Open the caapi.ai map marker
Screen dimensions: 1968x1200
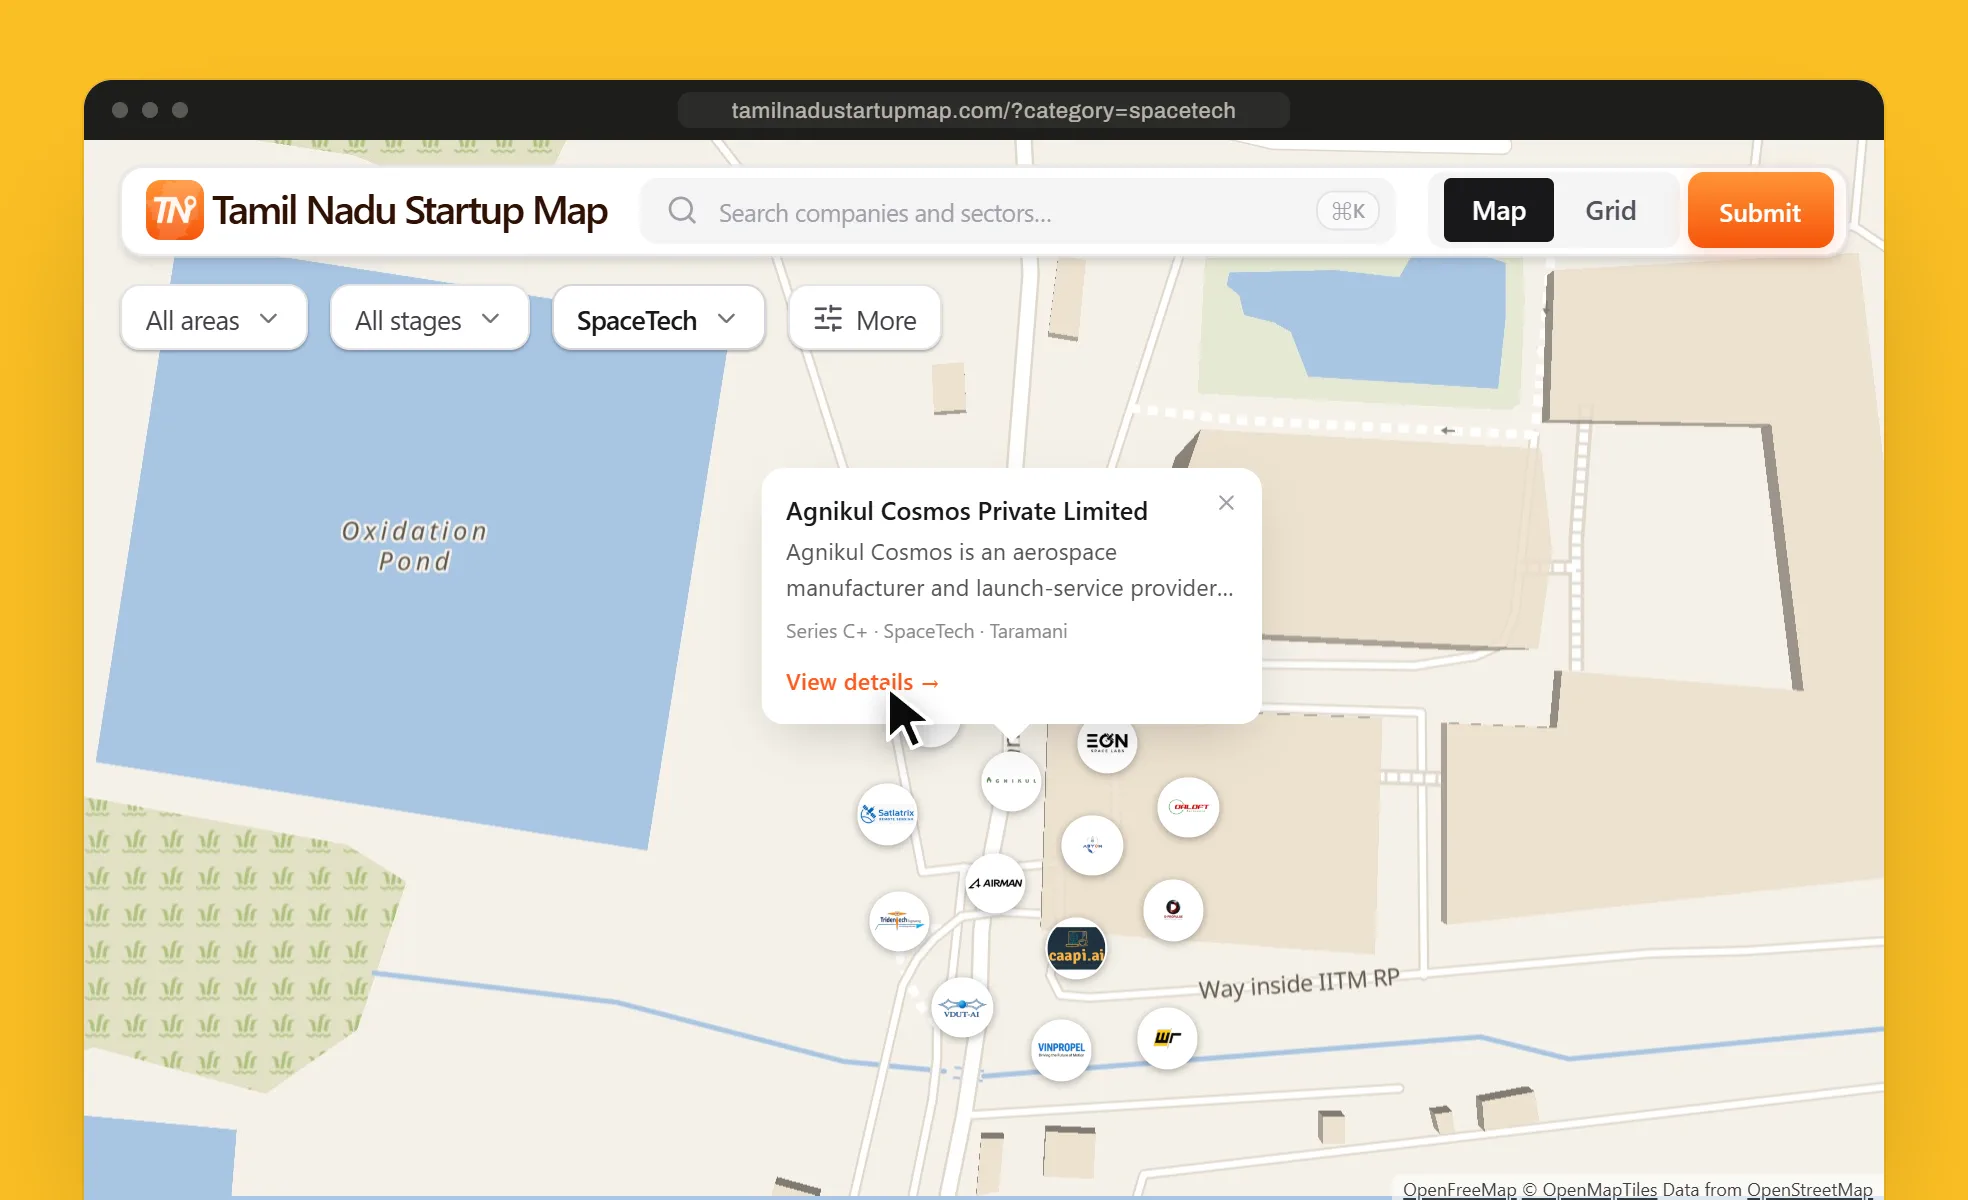point(1076,948)
